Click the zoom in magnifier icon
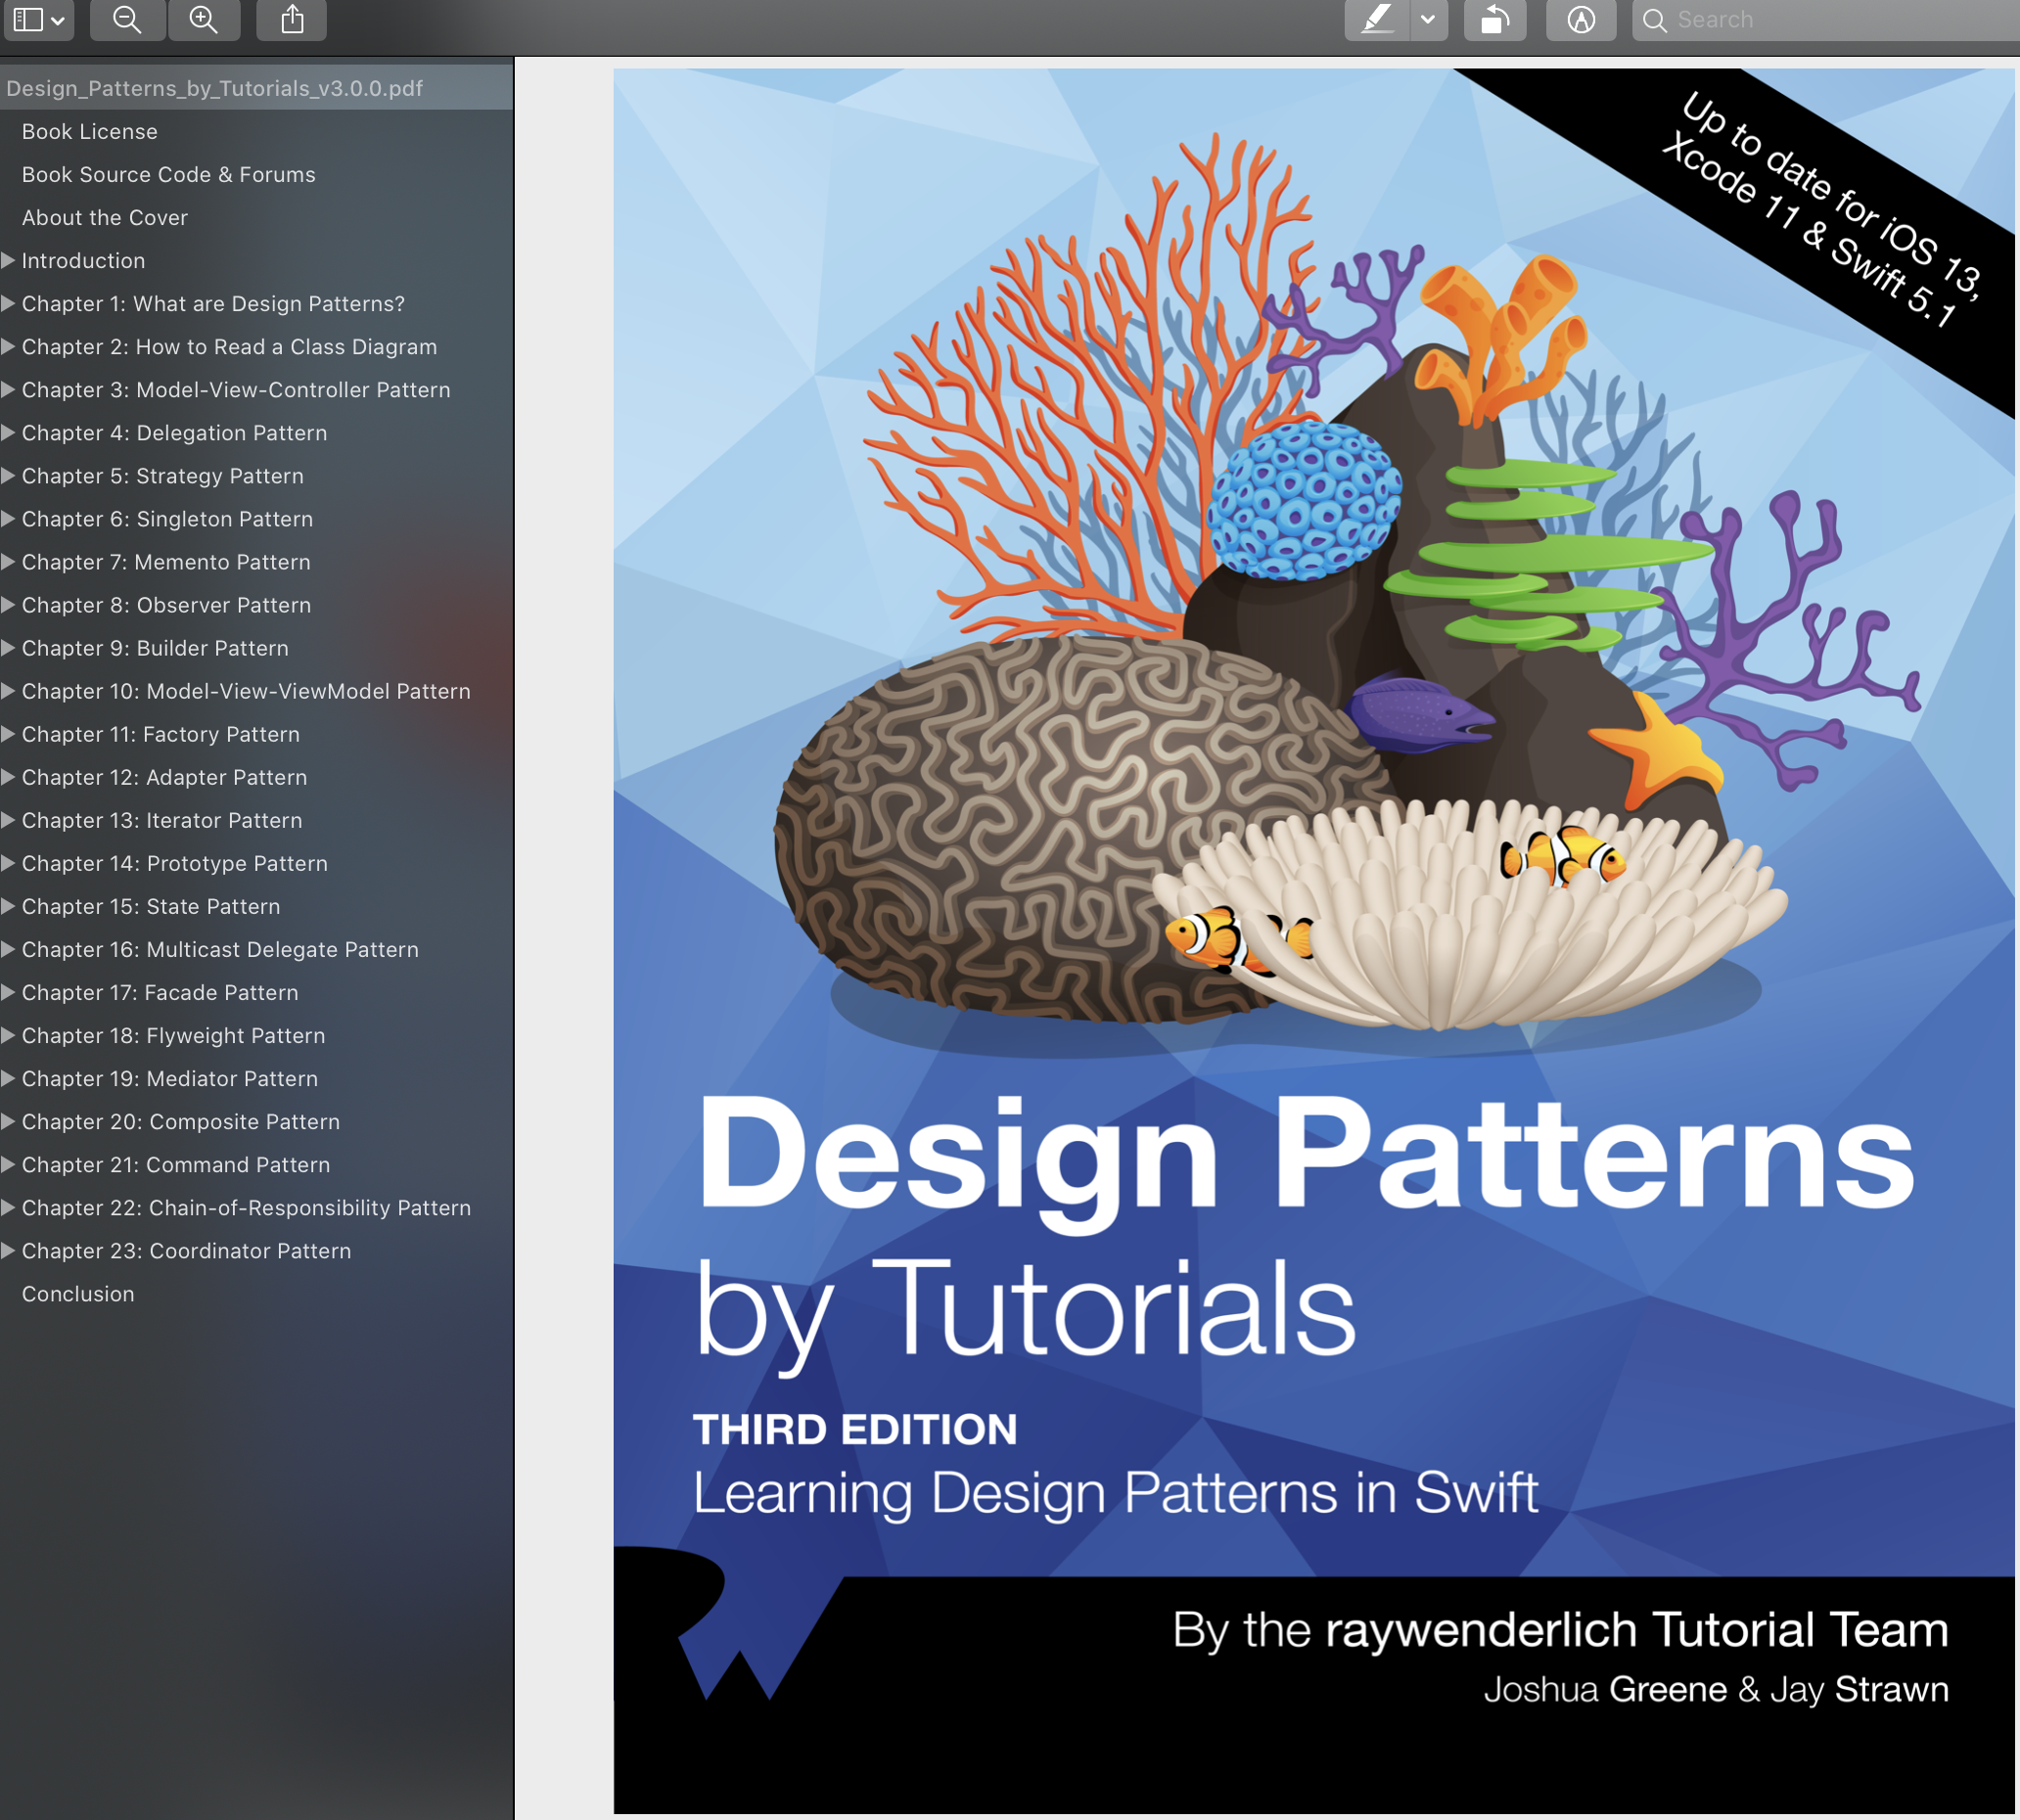The width and height of the screenshot is (2020, 1820). click(204, 19)
